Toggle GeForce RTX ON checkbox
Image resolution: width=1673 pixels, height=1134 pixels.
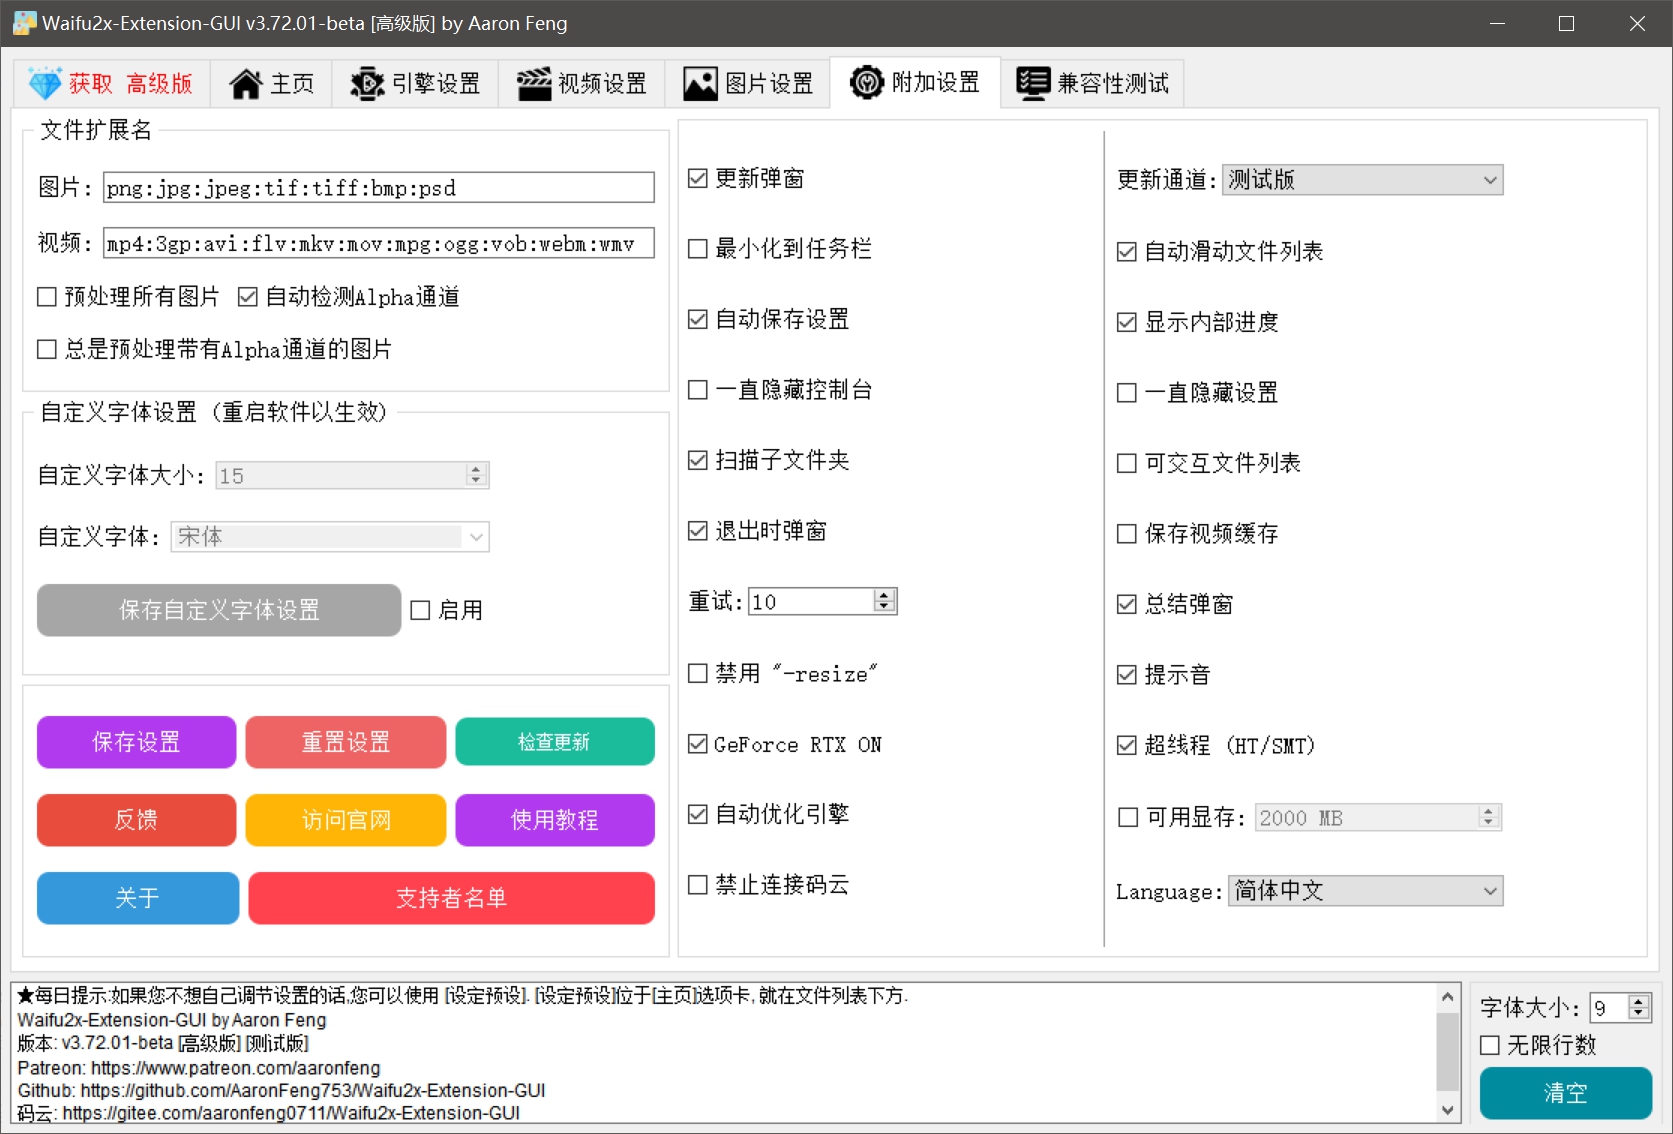[x=785, y=744]
